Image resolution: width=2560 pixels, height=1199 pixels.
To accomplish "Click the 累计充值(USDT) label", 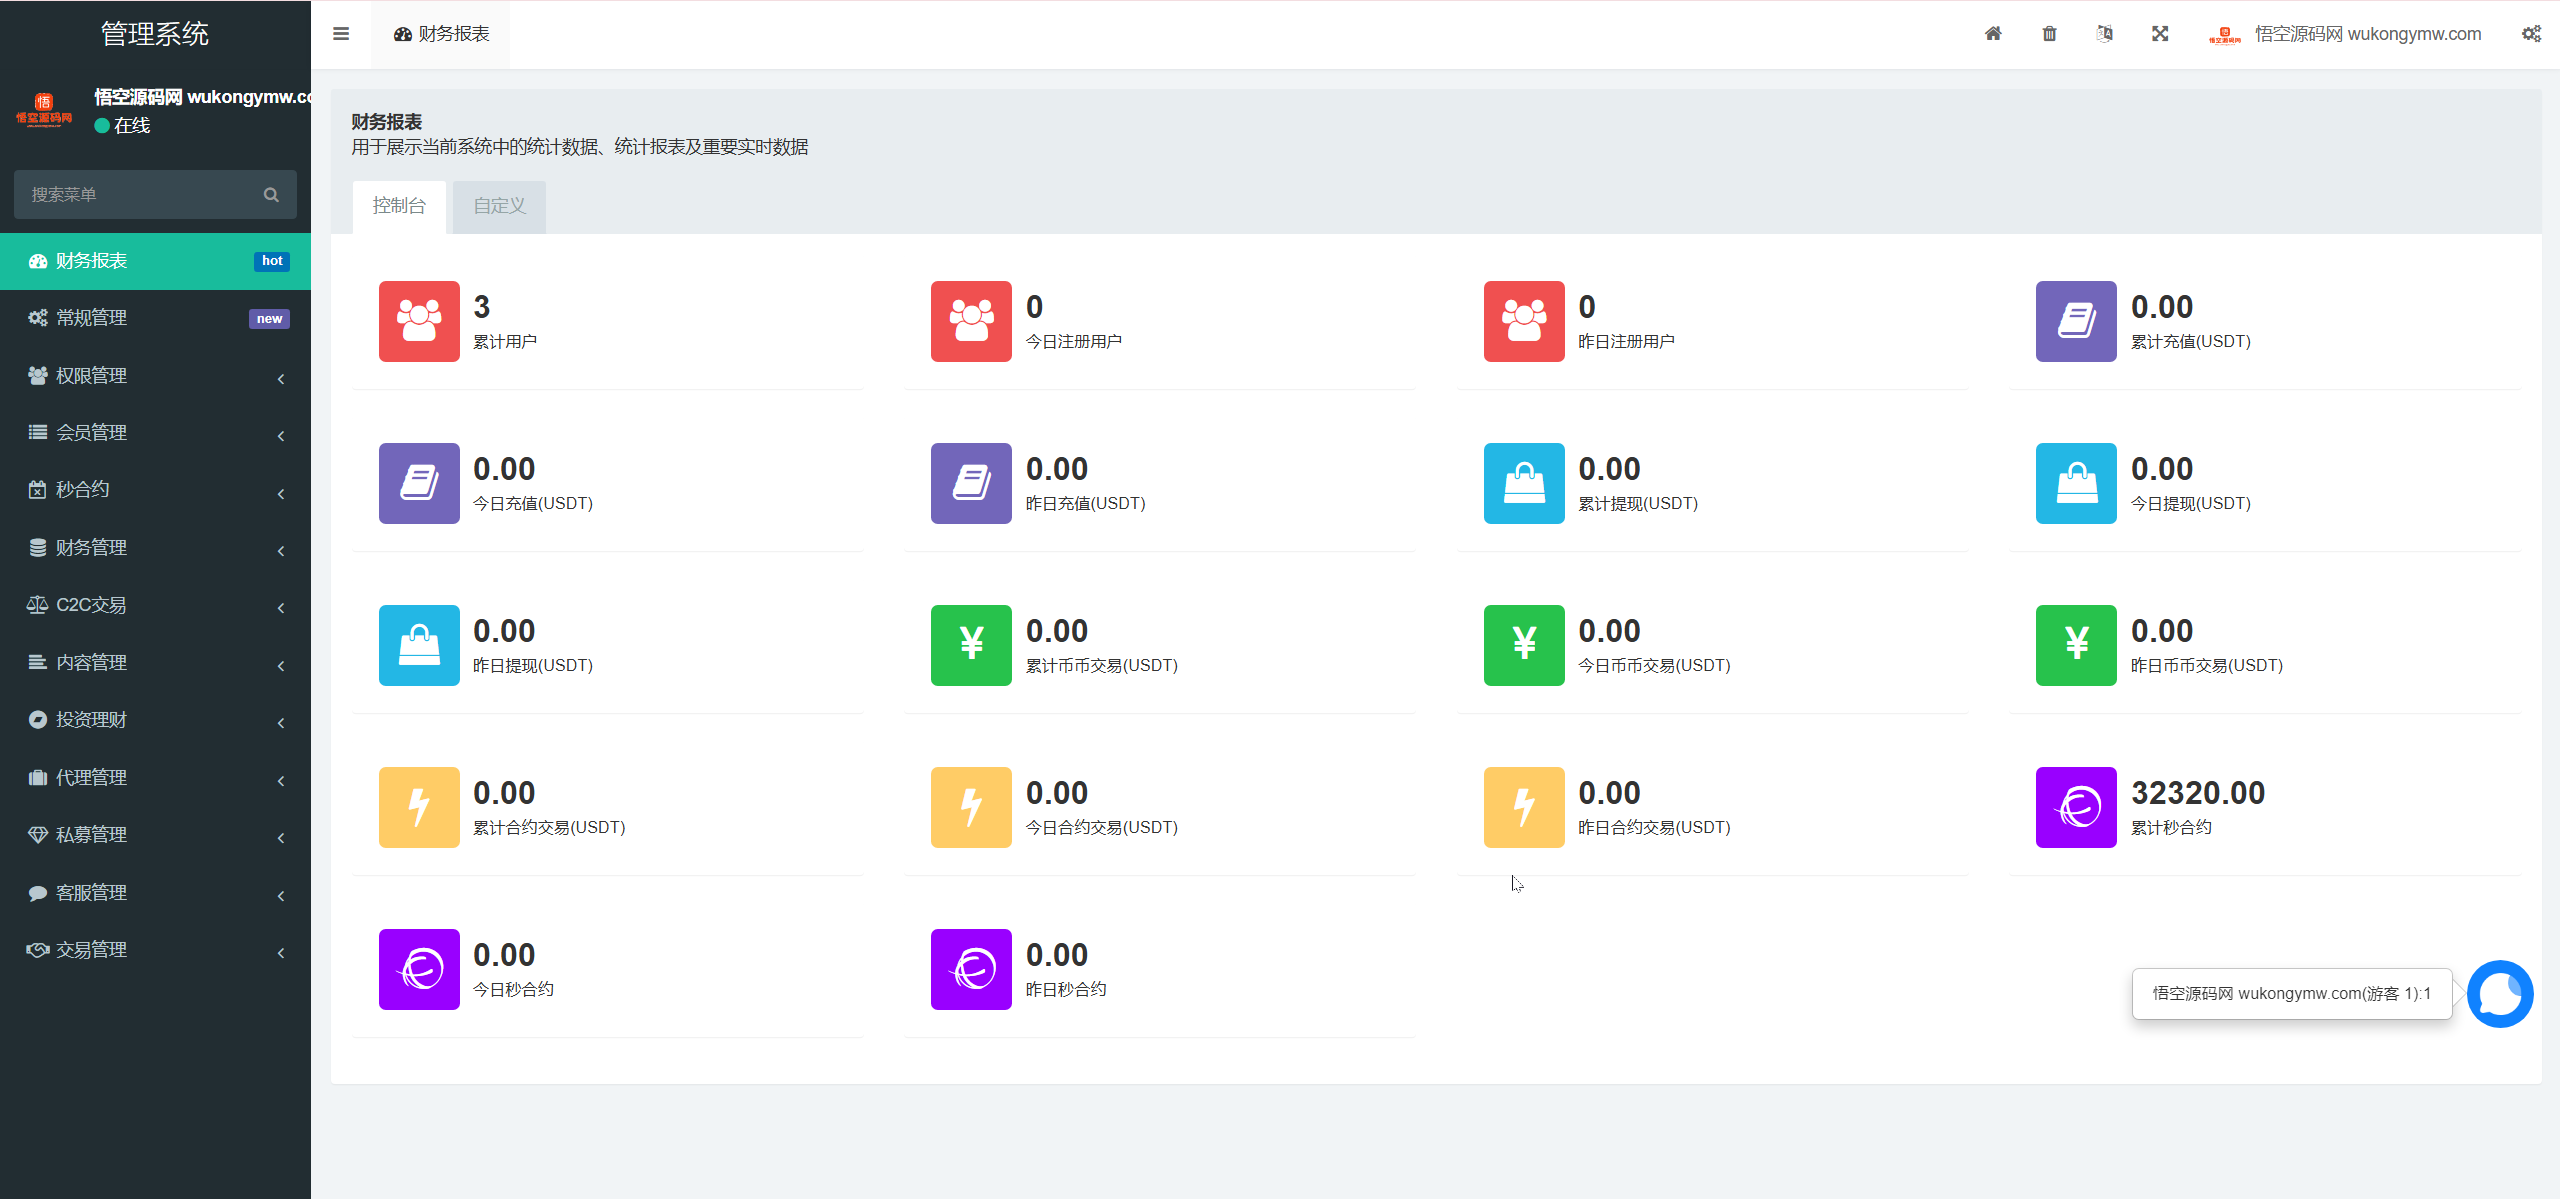I will pos(2190,342).
